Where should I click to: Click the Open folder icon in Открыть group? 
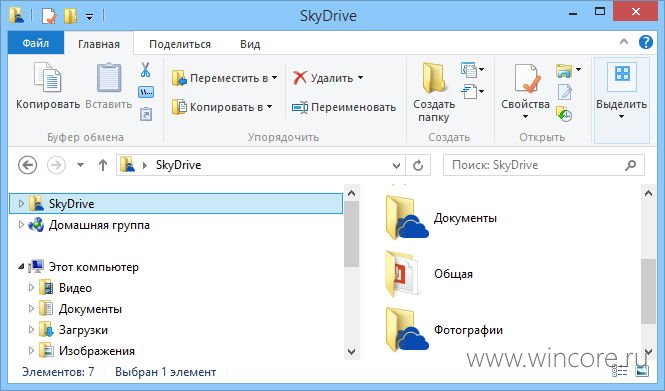click(564, 70)
